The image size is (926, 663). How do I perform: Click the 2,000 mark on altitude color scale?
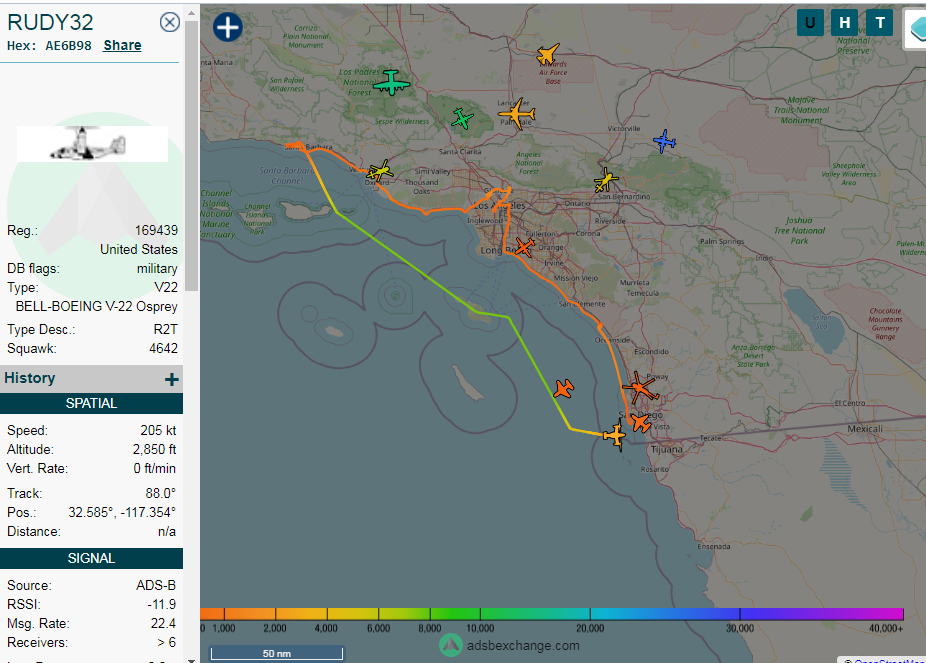pos(275,628)
